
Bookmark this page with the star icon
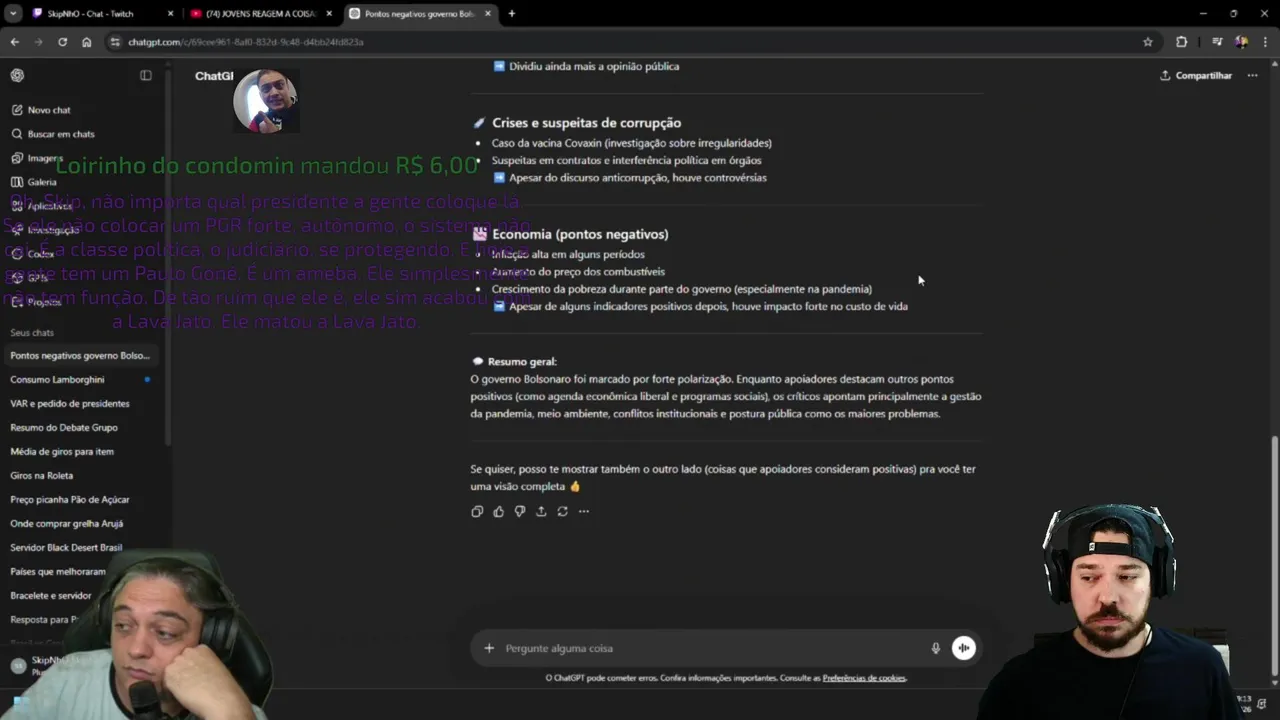tap(1148, 42)
